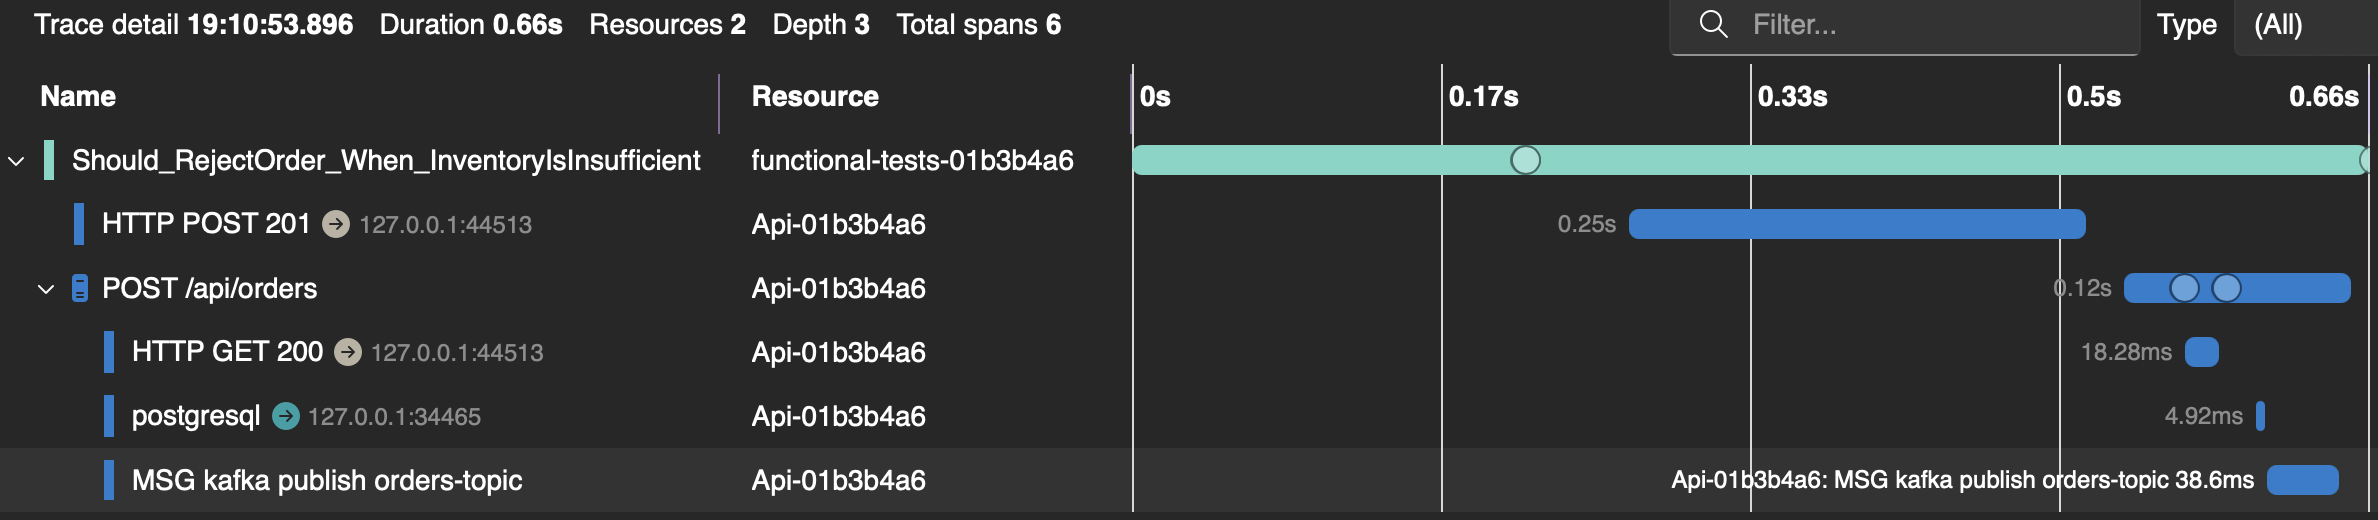Screen dimensions: 2378x520
Task: Click the Name column header
Action: 78,96
